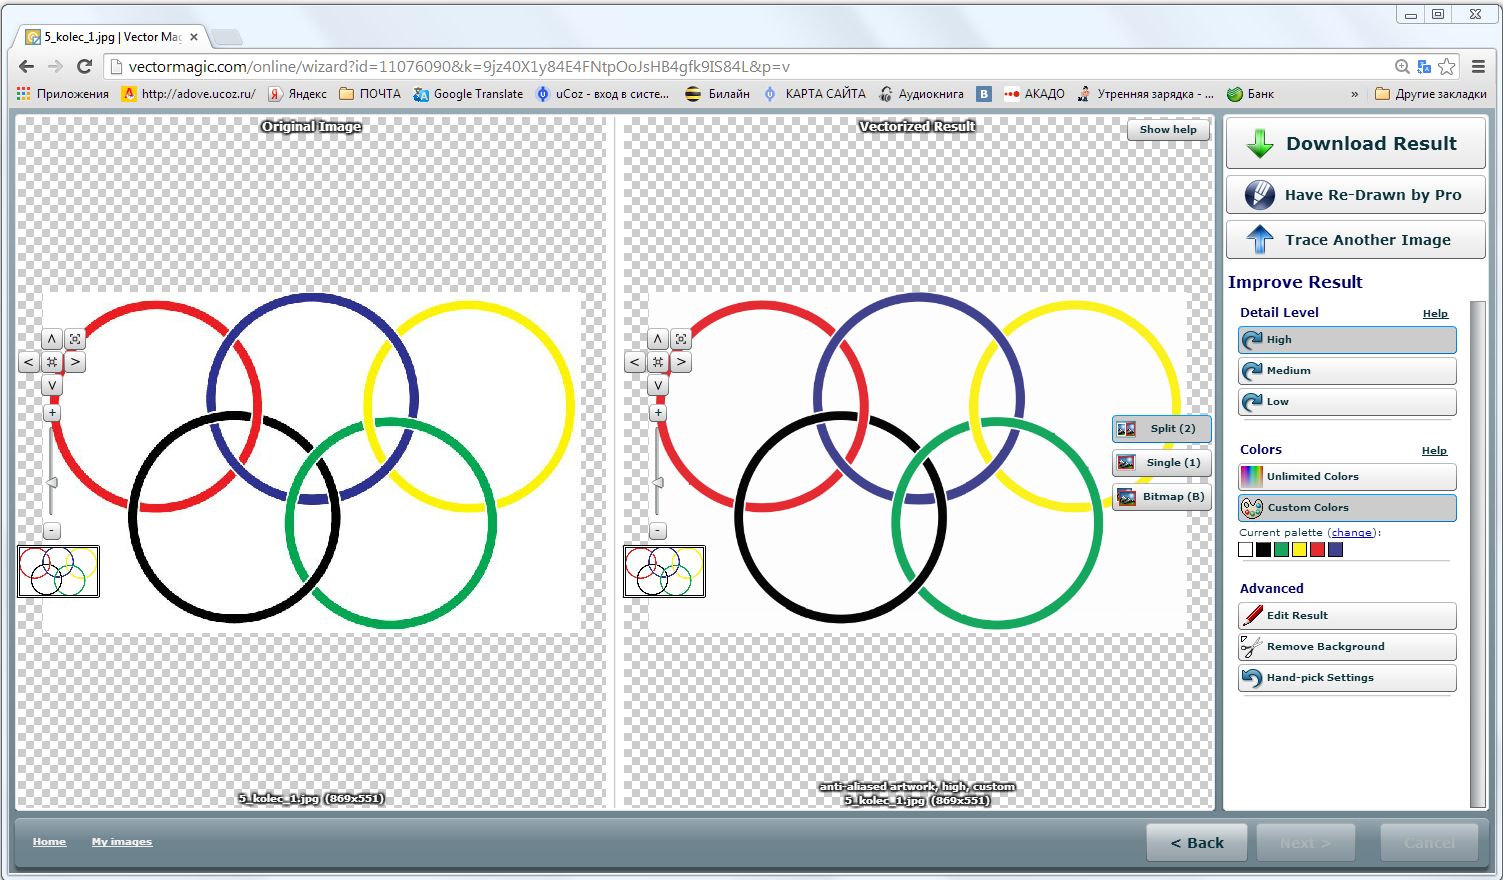This screenshot has height=880, width=1503.
Task: Open Google Translate extension icon in address bar
Action: 1424,67
